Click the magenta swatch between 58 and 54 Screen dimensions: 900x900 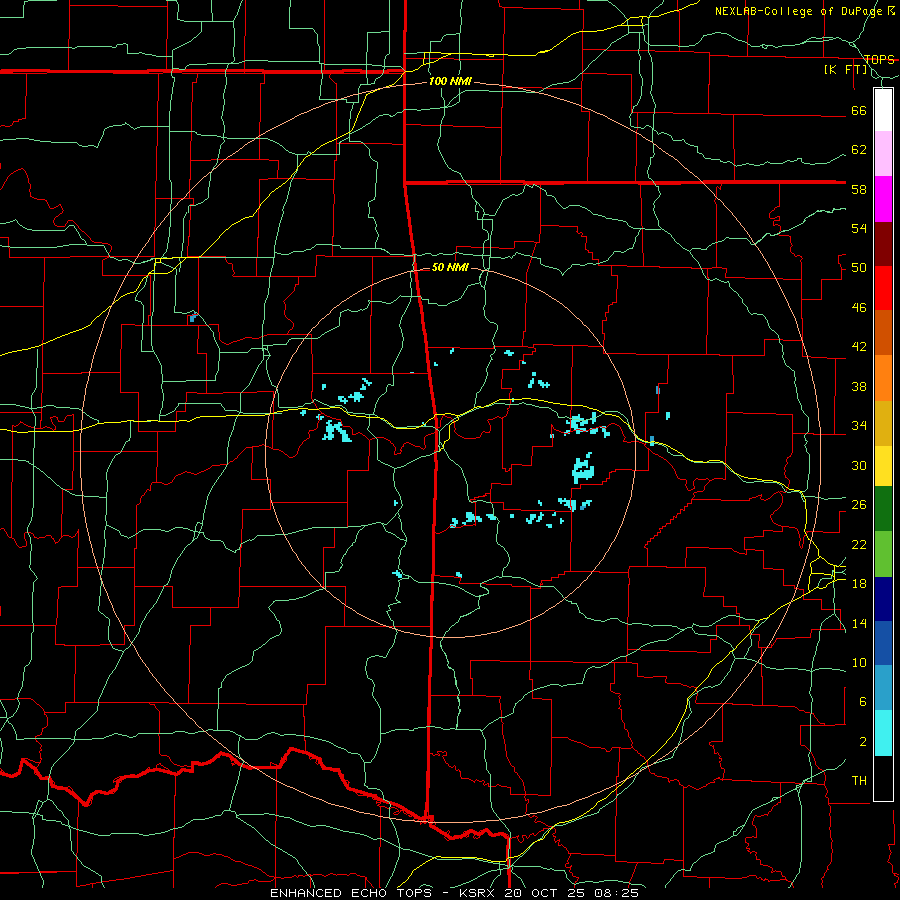[x=883, y=199]
